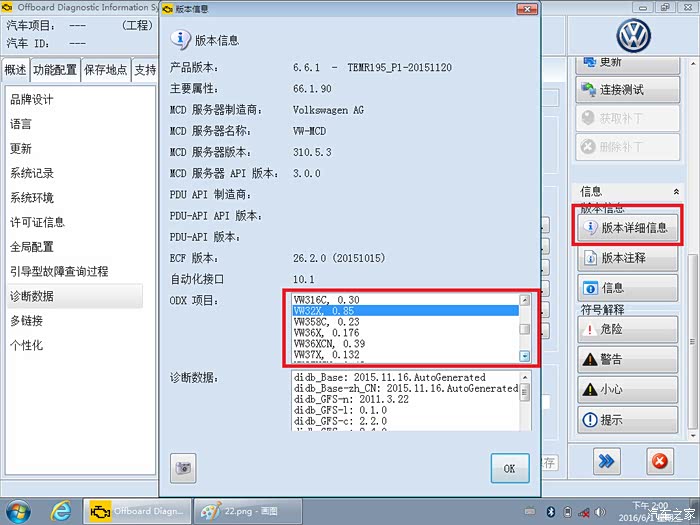Click the 诊断数据 list scrollbar thumb
Image resolution: width=700 pixels, height=525 pixels.
click(525, 392)
